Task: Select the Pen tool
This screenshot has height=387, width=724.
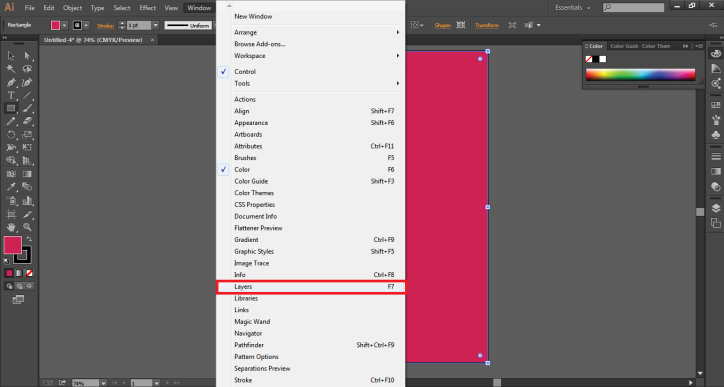Action: [x=11, y=83]
